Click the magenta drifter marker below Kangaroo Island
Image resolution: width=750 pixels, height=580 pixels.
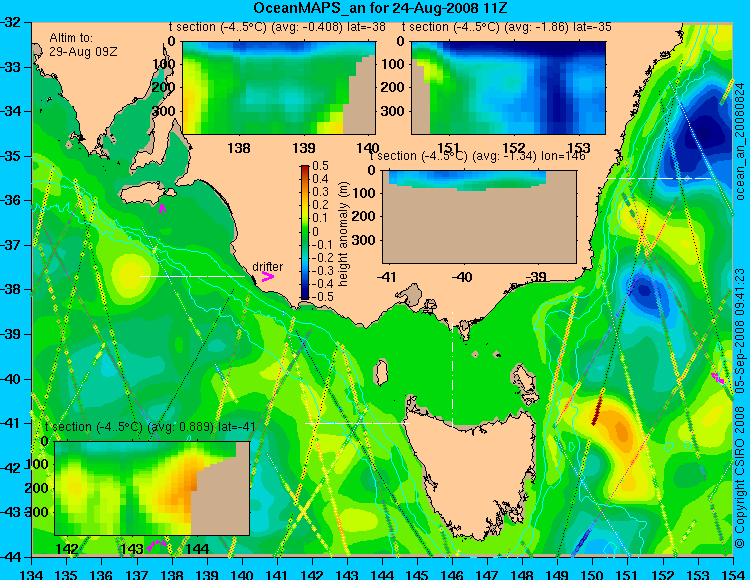click(x=163, y=208)
